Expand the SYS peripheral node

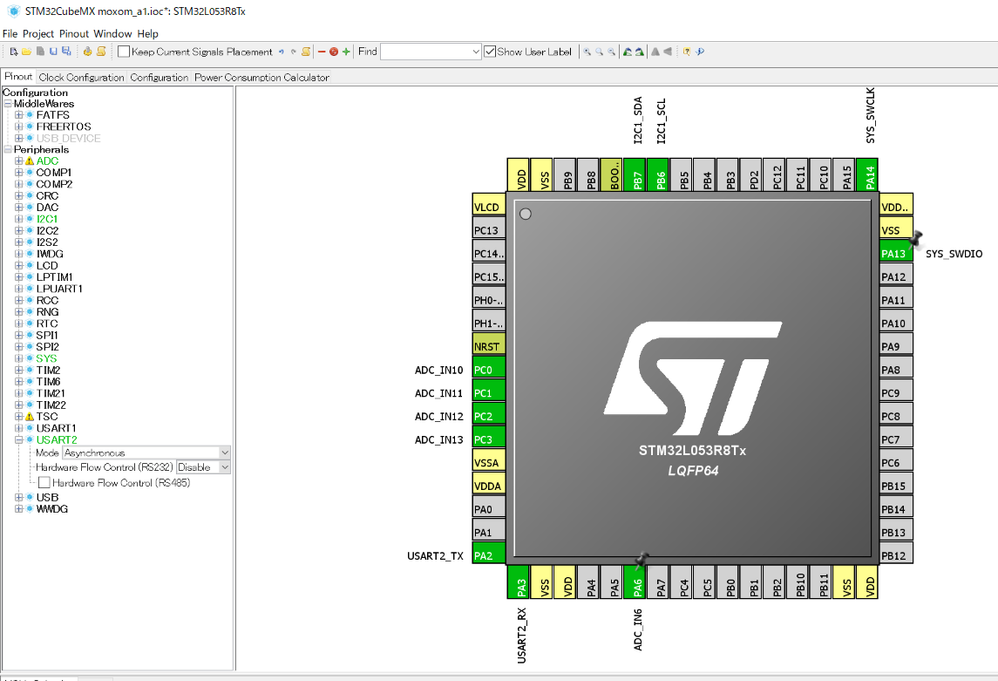[x=18, y=358]
